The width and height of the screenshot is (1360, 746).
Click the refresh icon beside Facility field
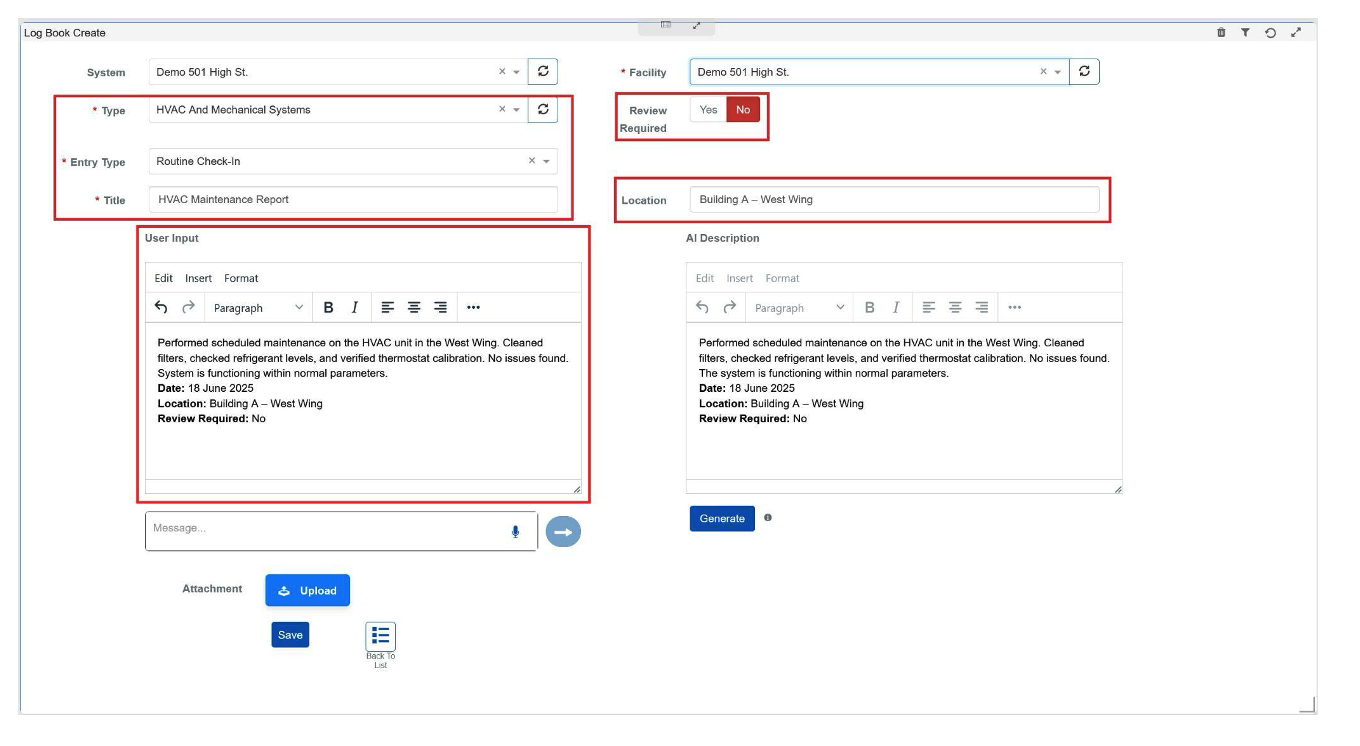click(x=1084, y=72)
